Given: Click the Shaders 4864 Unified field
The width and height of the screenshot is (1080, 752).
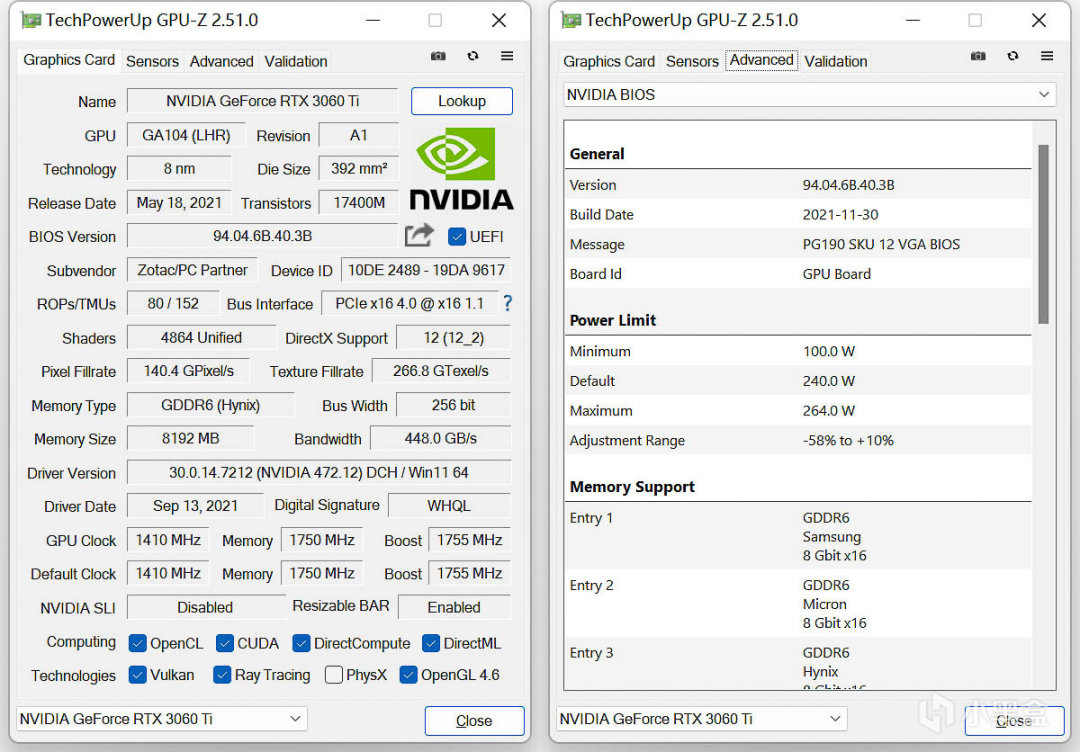Looking at the screenshot, I should point(201,337).
